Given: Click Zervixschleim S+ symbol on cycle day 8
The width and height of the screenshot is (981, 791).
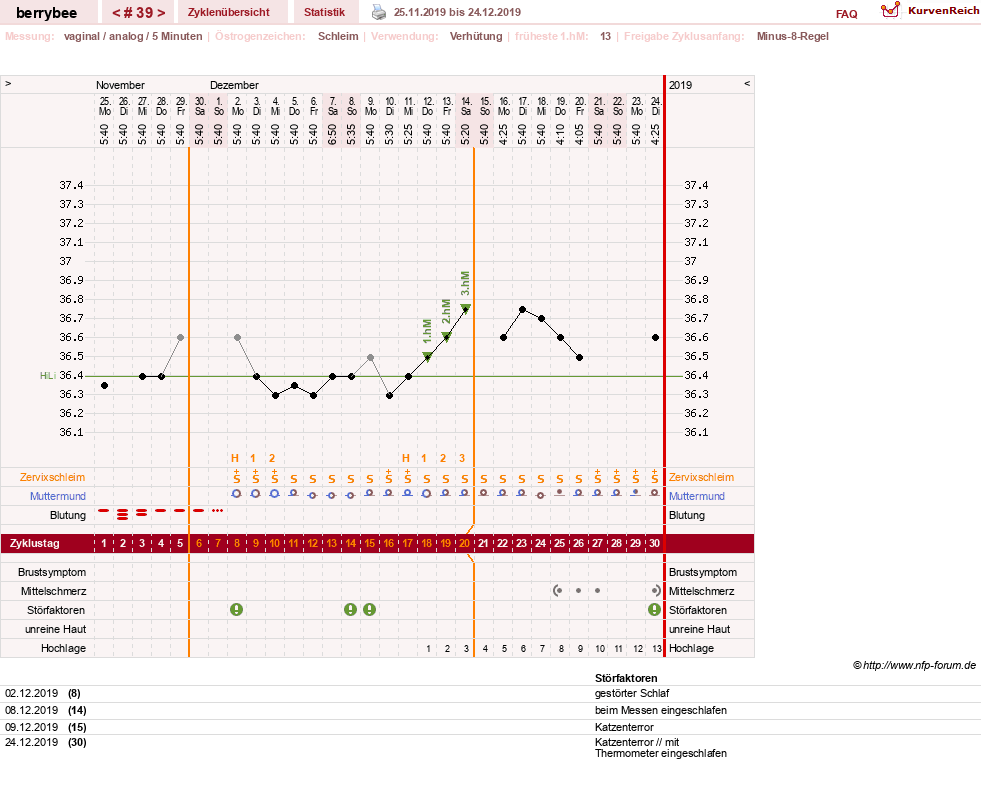Looking at the screenshot, I should (x=236, y=477).
